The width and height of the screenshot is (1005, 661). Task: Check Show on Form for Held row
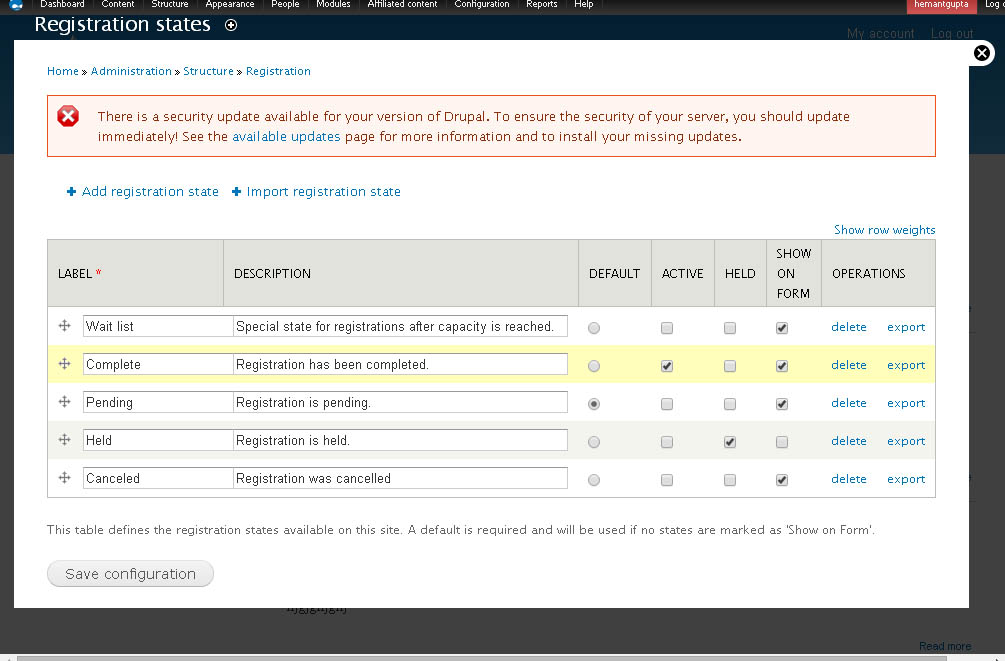coord(782,442)
